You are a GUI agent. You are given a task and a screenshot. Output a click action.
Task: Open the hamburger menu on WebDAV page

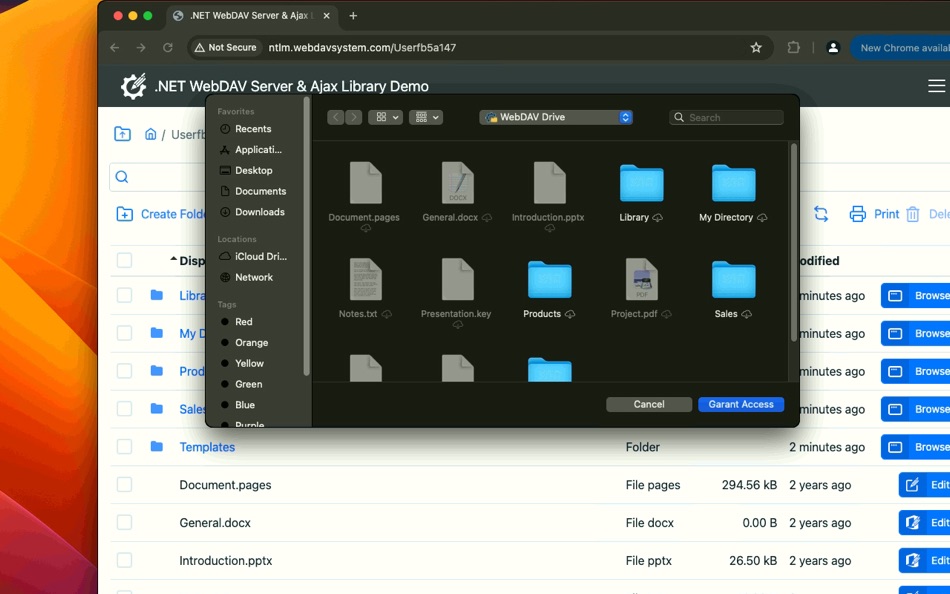[936, 86]
